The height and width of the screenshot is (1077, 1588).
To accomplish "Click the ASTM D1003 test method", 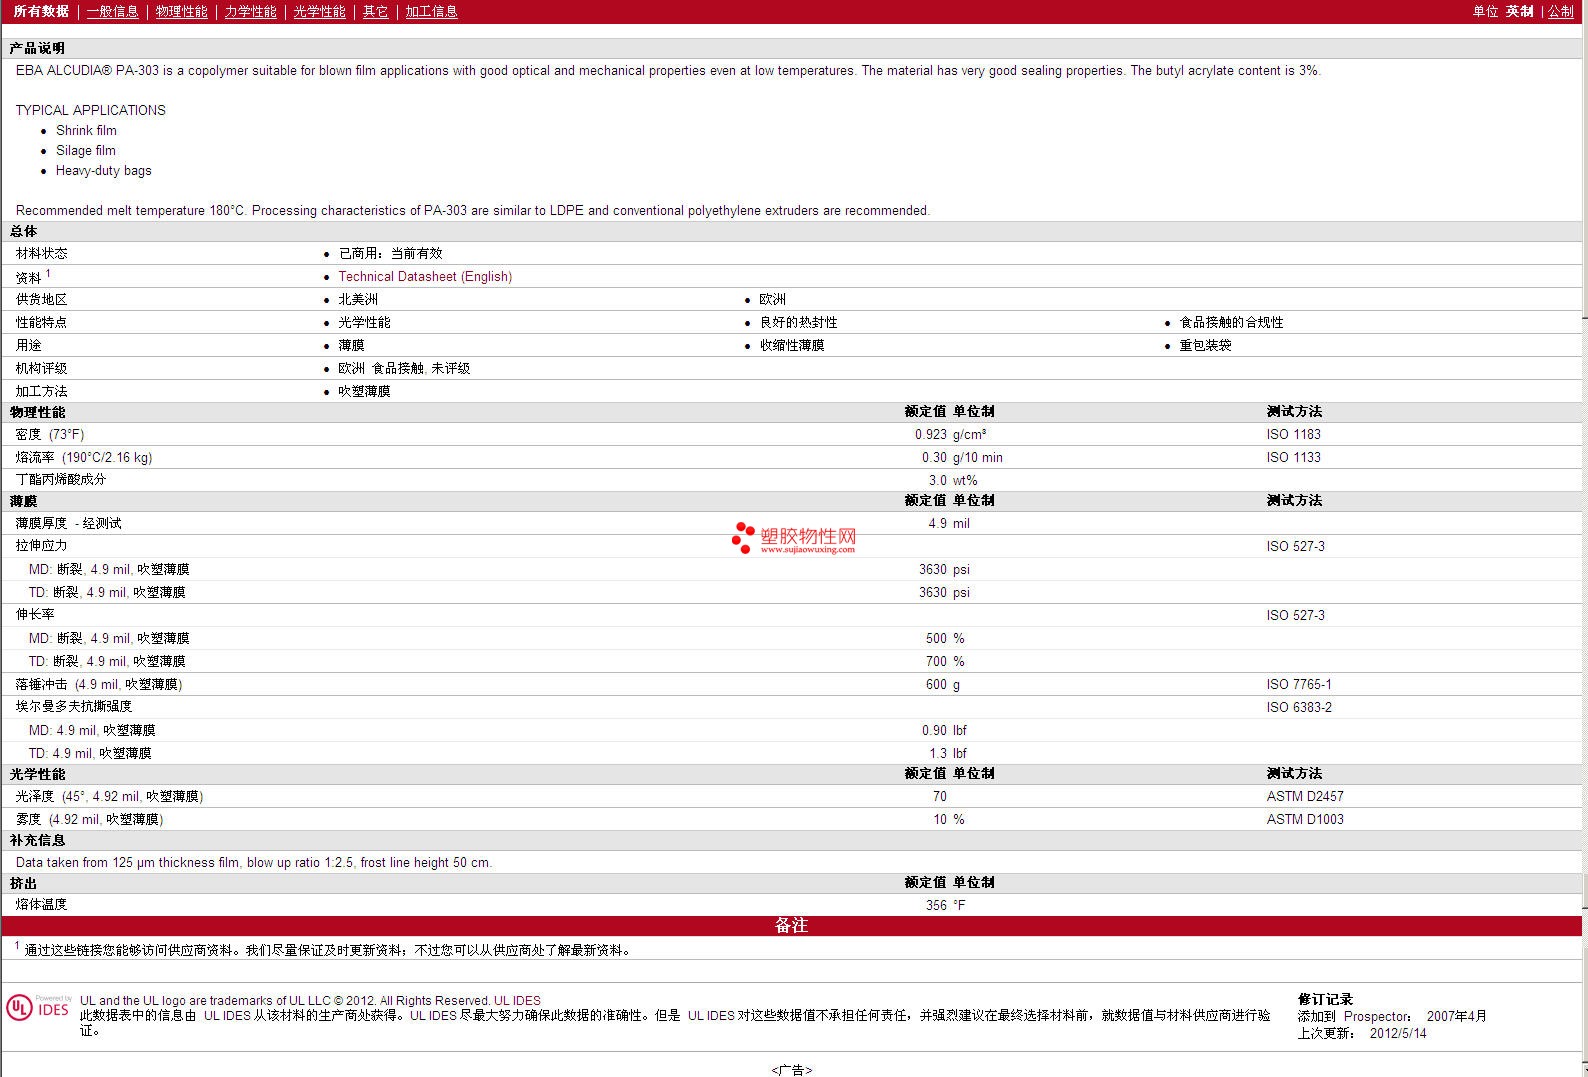I will pyautogui.click(x=1304, y=819).
